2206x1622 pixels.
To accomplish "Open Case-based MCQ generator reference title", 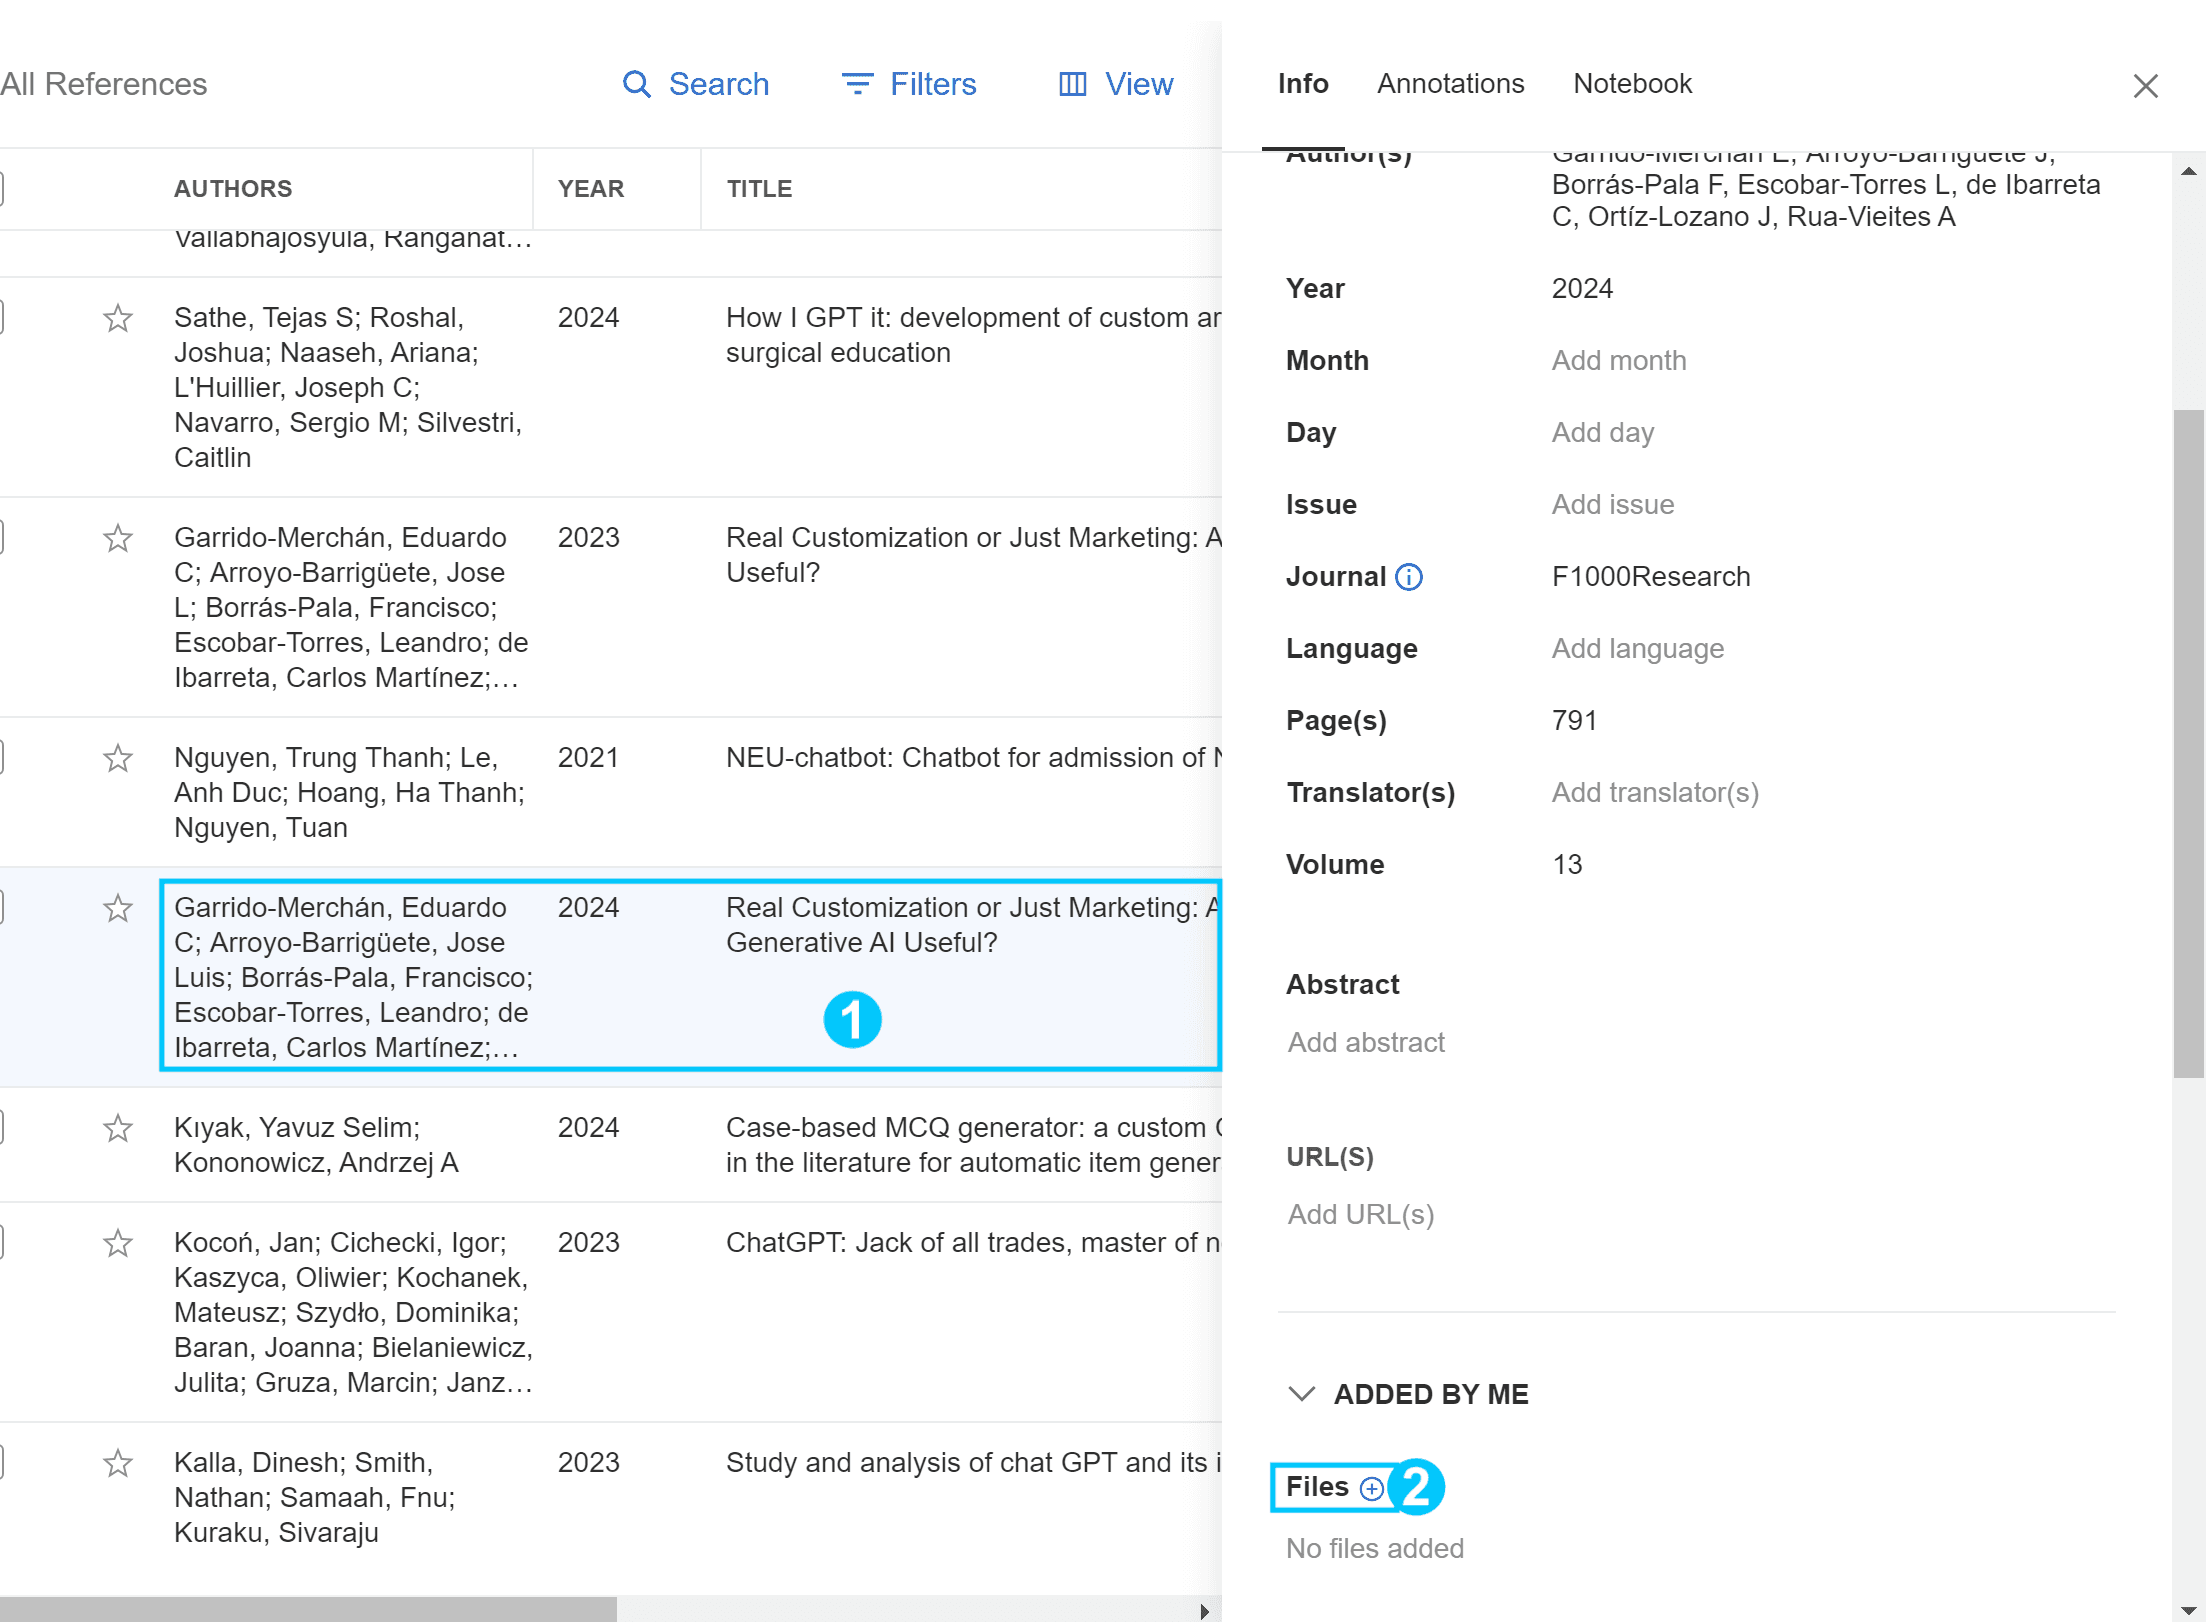I will [973, 1145].
